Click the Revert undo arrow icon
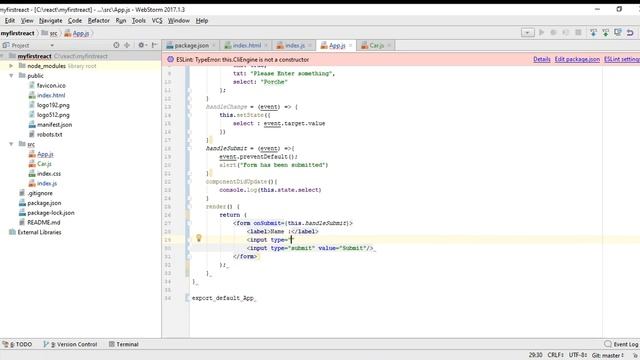 [630, 32]
